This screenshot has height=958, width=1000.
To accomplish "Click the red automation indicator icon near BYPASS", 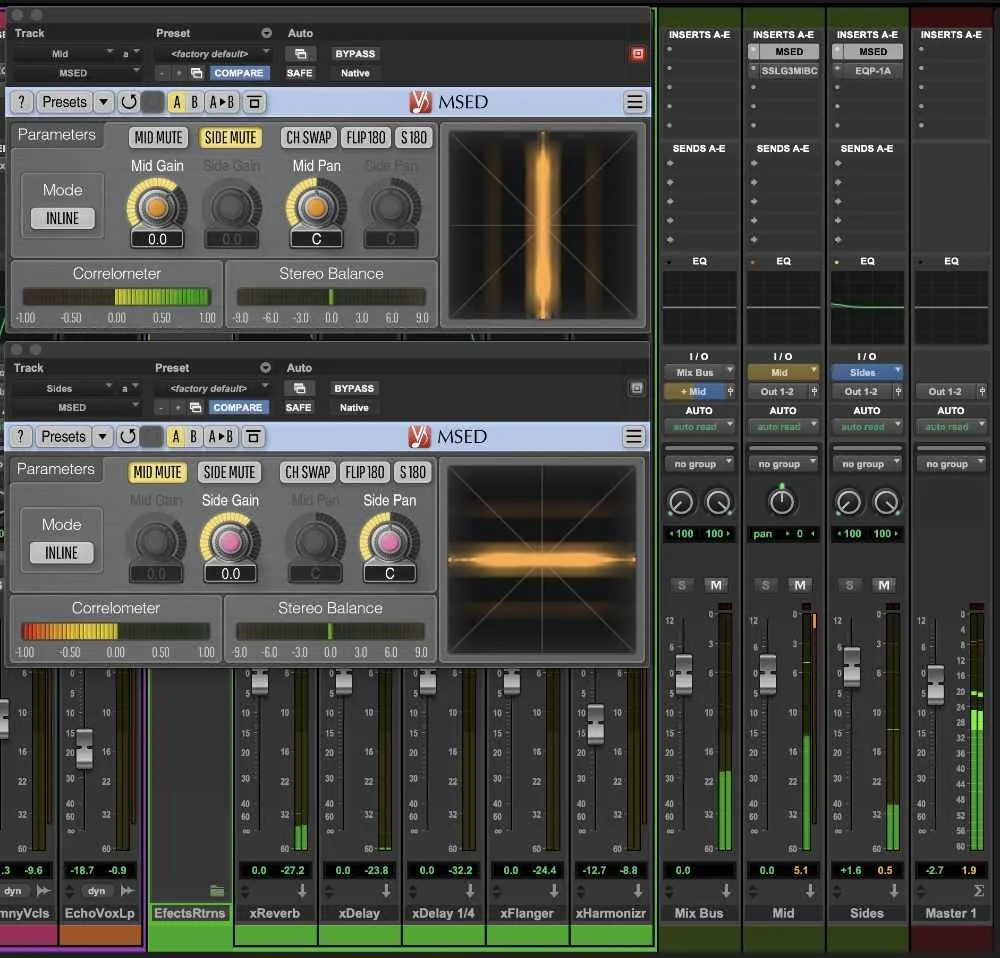I will pyautogui.click(x=638, y=53).
